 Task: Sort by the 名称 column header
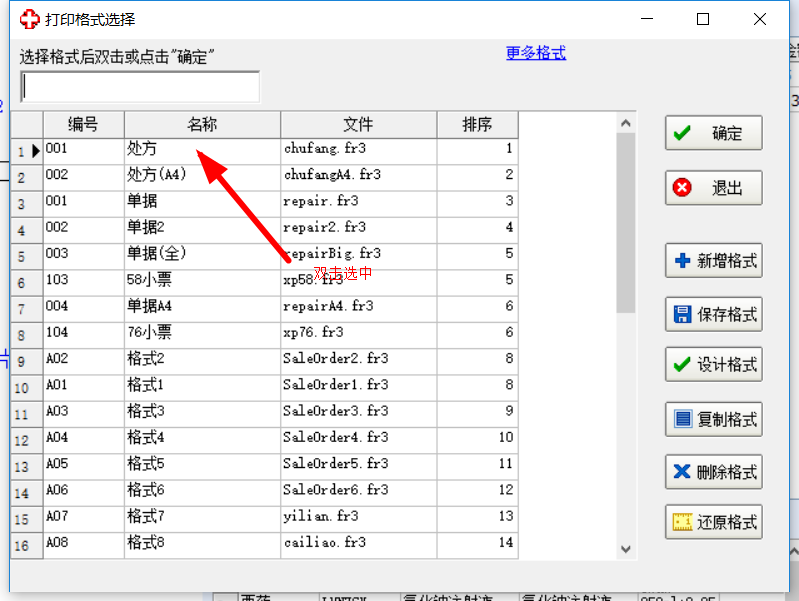(x=202, y=124)
